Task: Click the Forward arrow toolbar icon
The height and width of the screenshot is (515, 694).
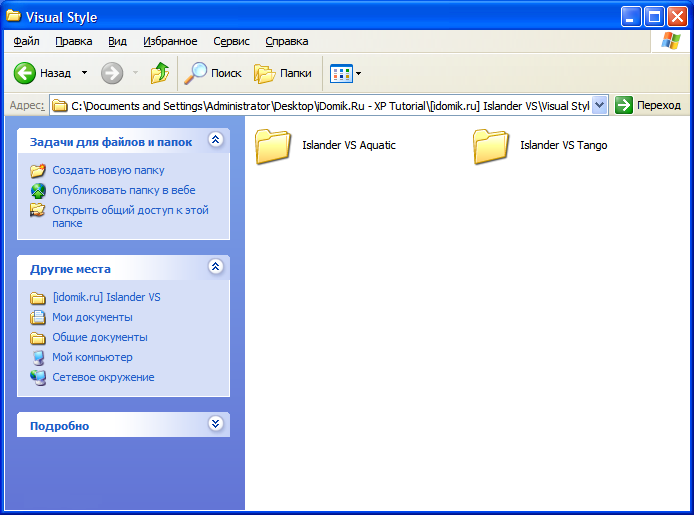Action: (x=112, y=73)
